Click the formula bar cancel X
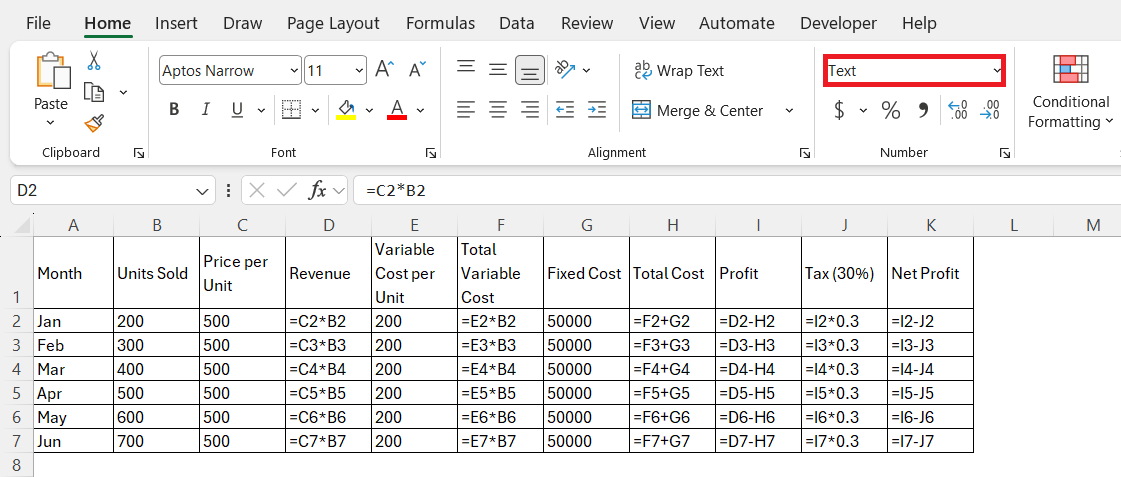1121x477 pixels. tap(257, 190)
